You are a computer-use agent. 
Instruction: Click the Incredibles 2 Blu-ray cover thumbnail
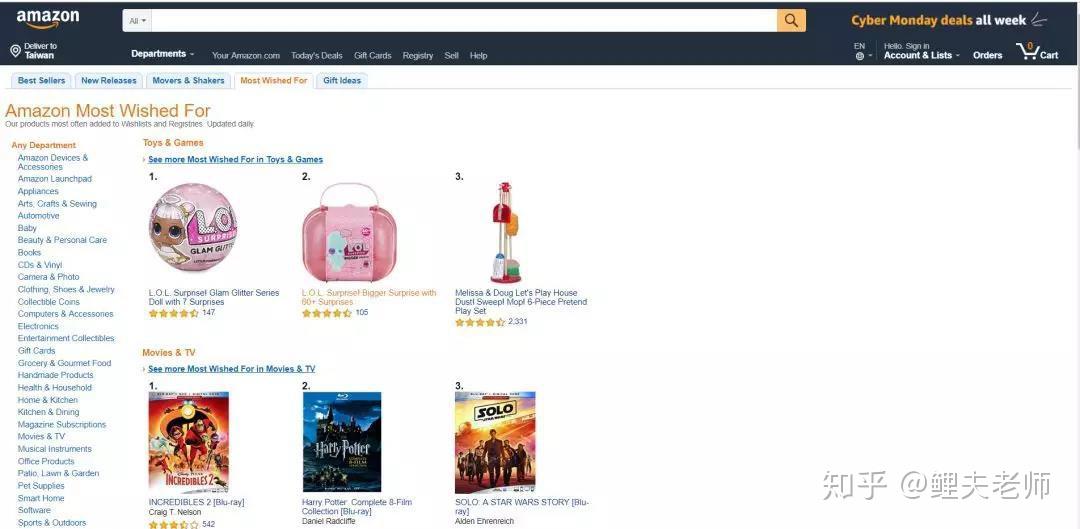189,442
